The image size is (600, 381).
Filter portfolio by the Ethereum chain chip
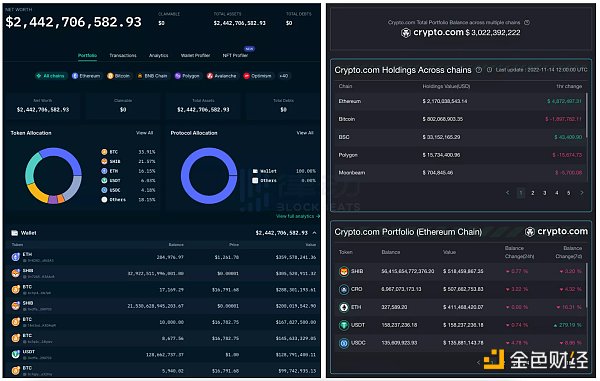click(x=86, y=76)
